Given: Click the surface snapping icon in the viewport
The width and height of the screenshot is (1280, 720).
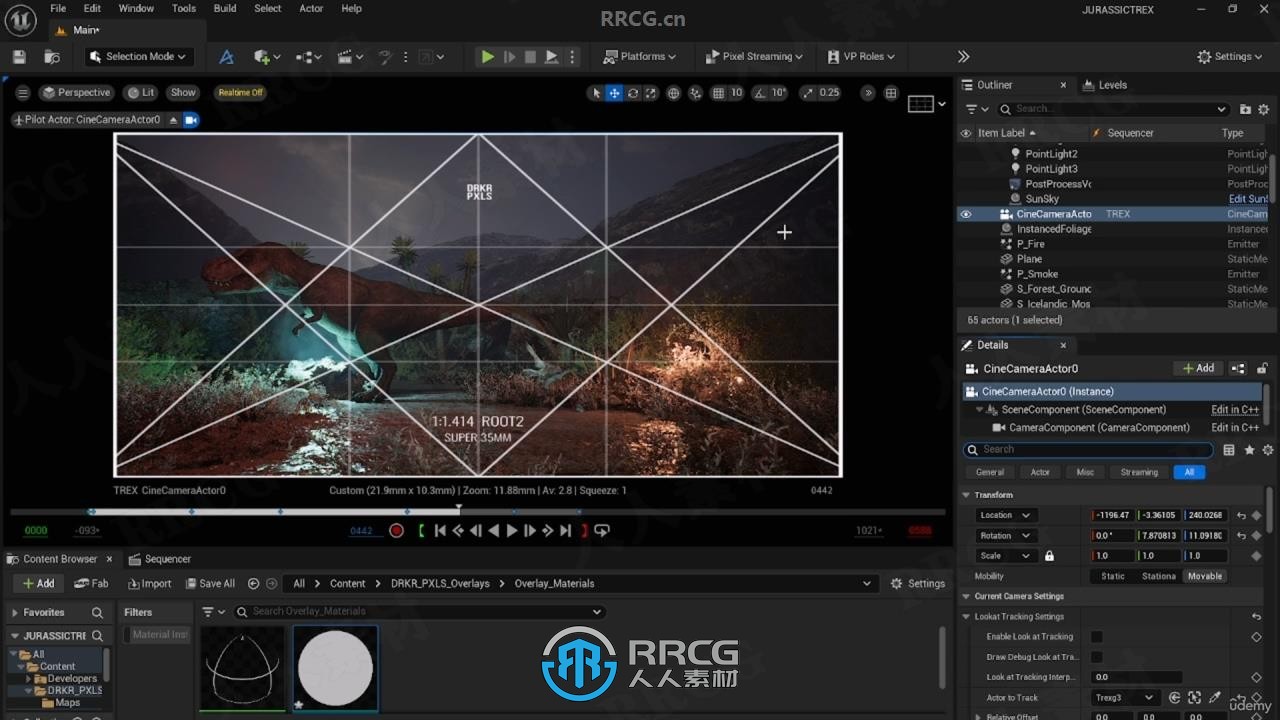Looking at the screenshot, I should pos(695,93).
